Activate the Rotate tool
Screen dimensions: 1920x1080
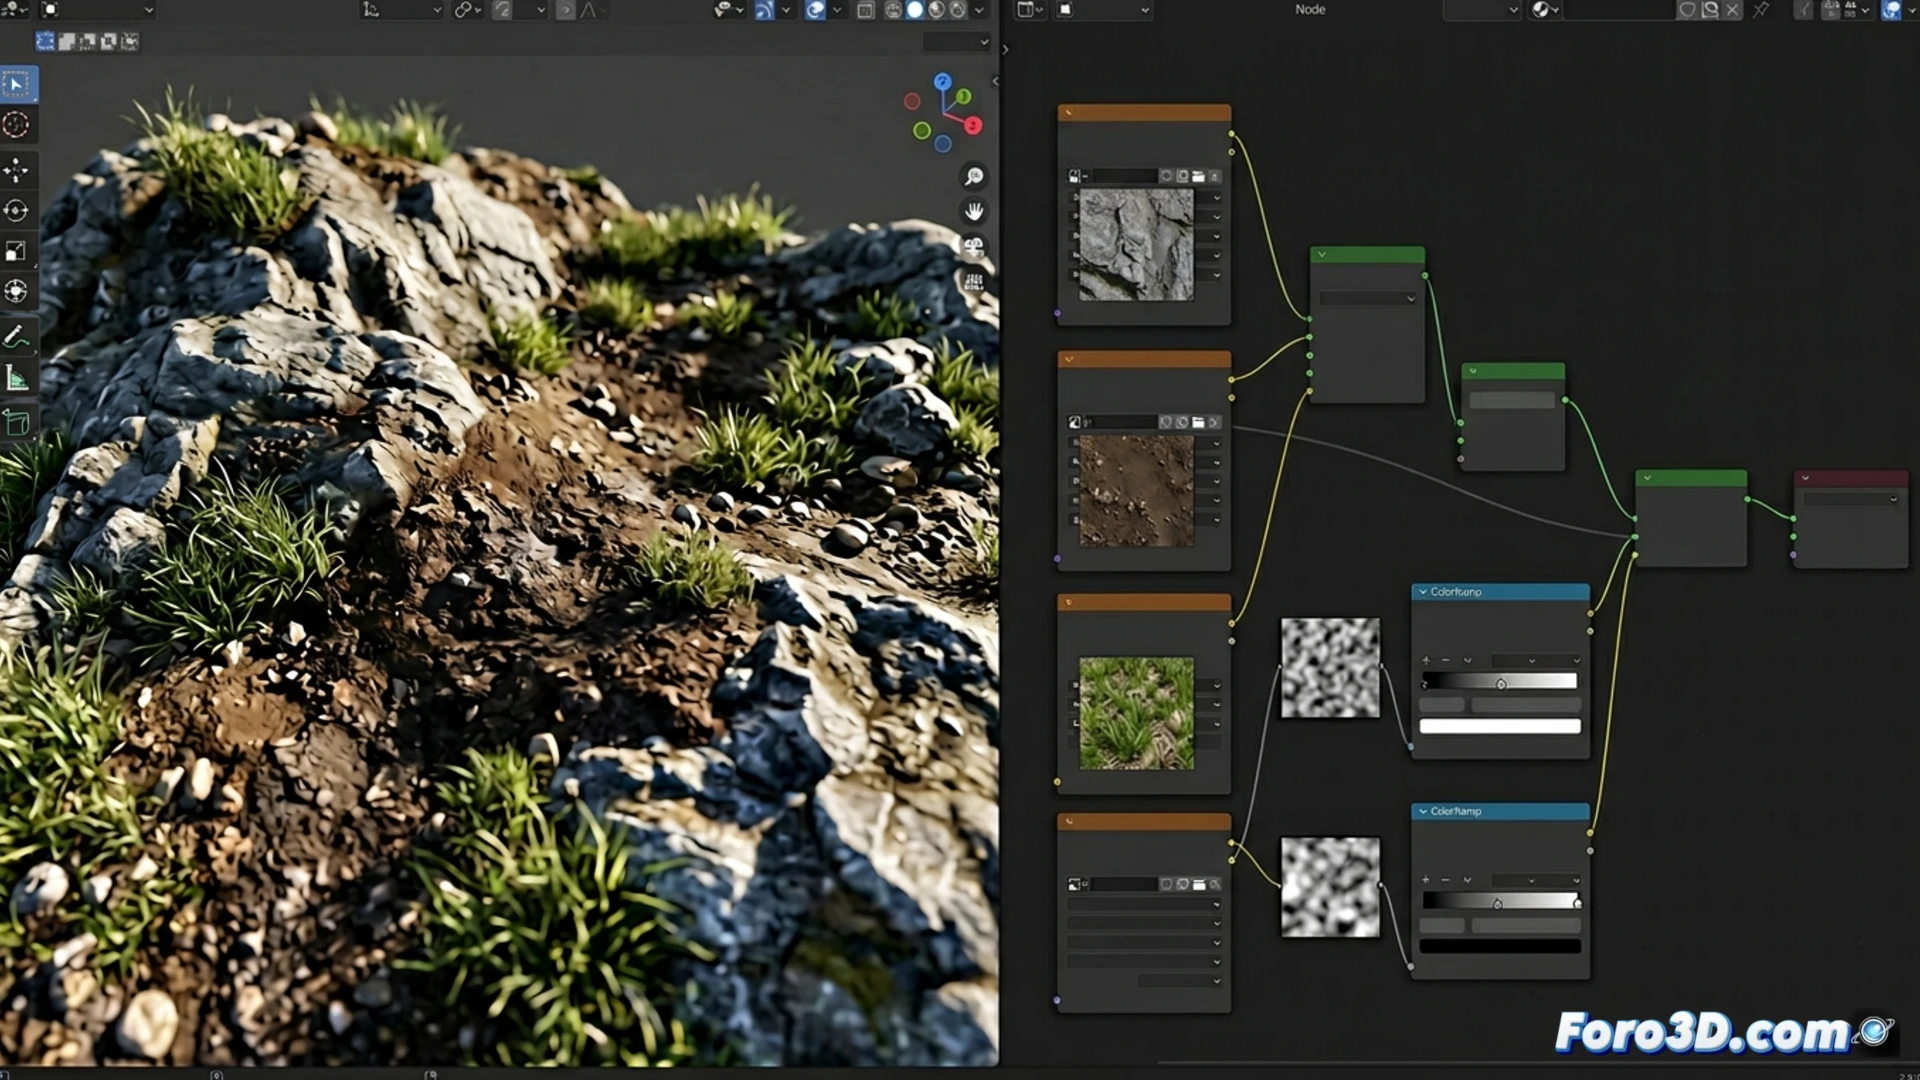[x=17, y=210]
